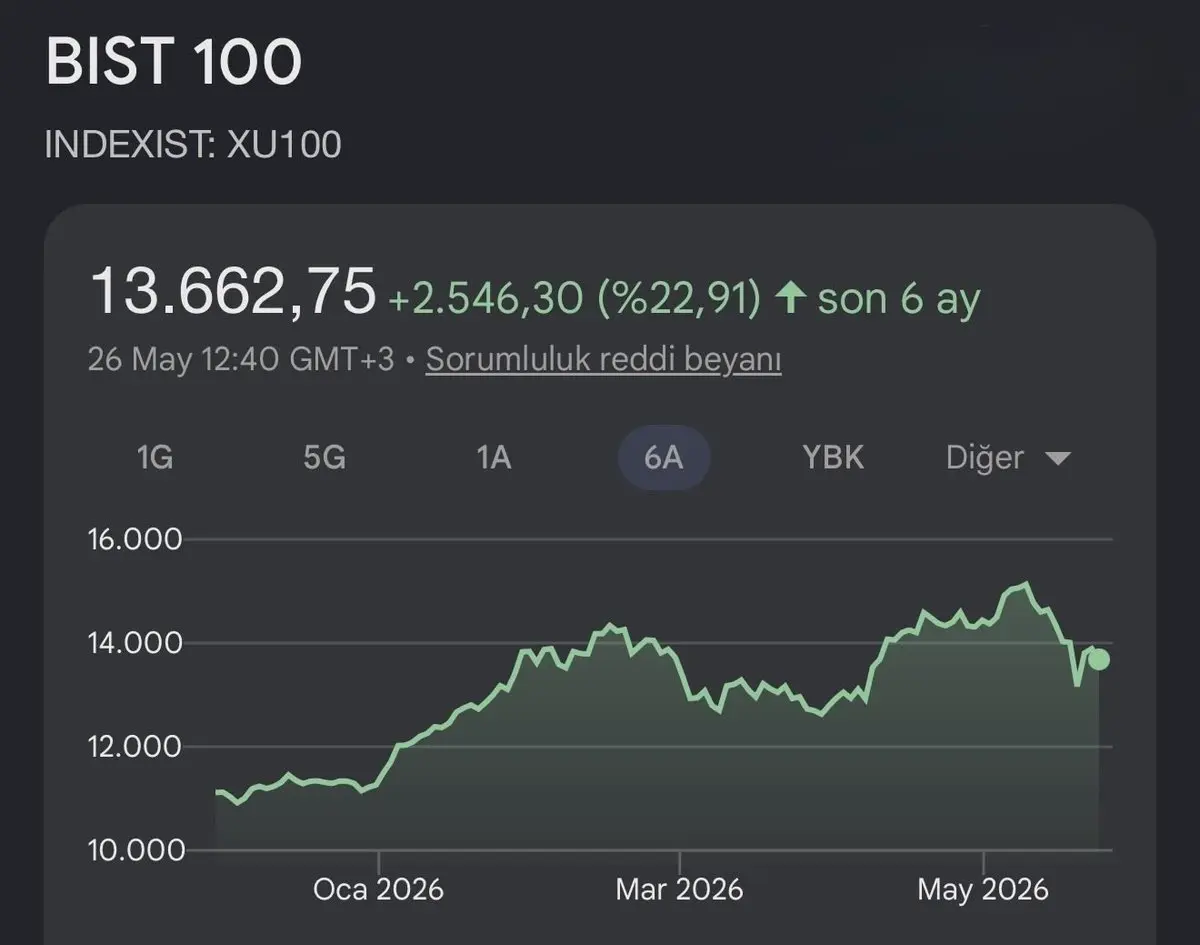Image resolution: width=1200 pixels, height=945 pixels.
Task: Click the green up arrow beside son 6 ay
Action: coord(791,297)
